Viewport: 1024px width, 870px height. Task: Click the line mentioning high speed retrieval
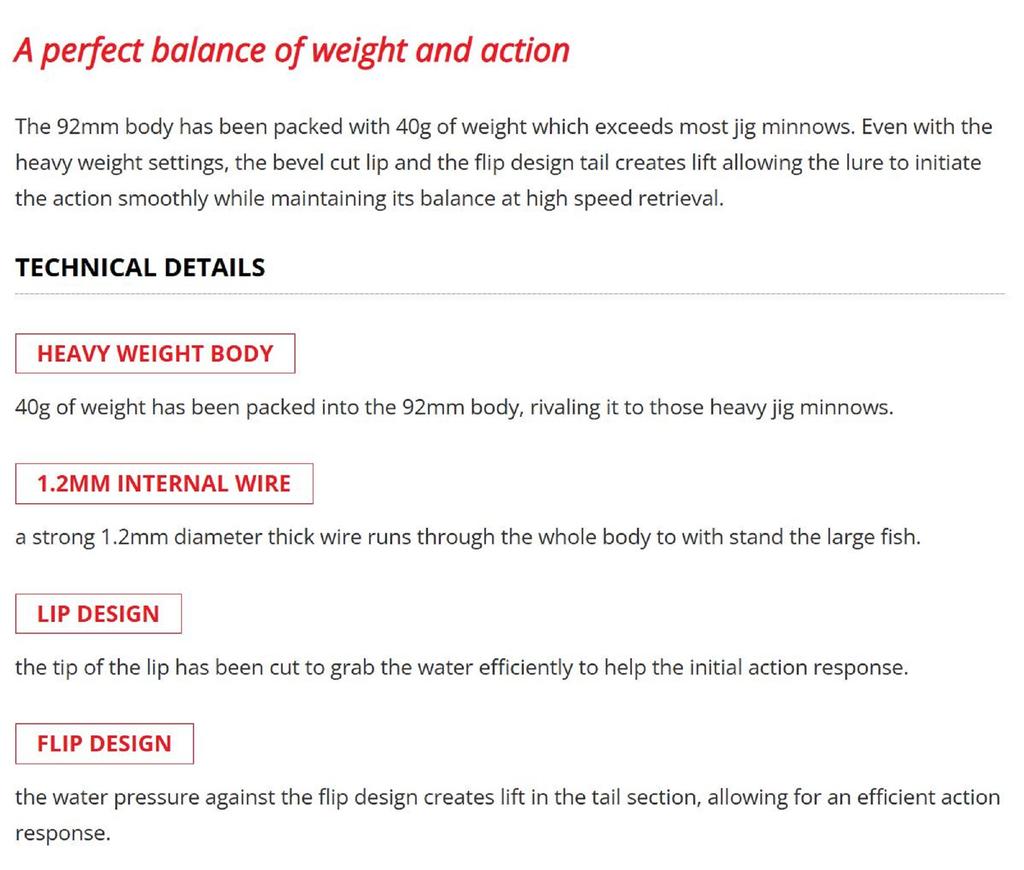370,198
